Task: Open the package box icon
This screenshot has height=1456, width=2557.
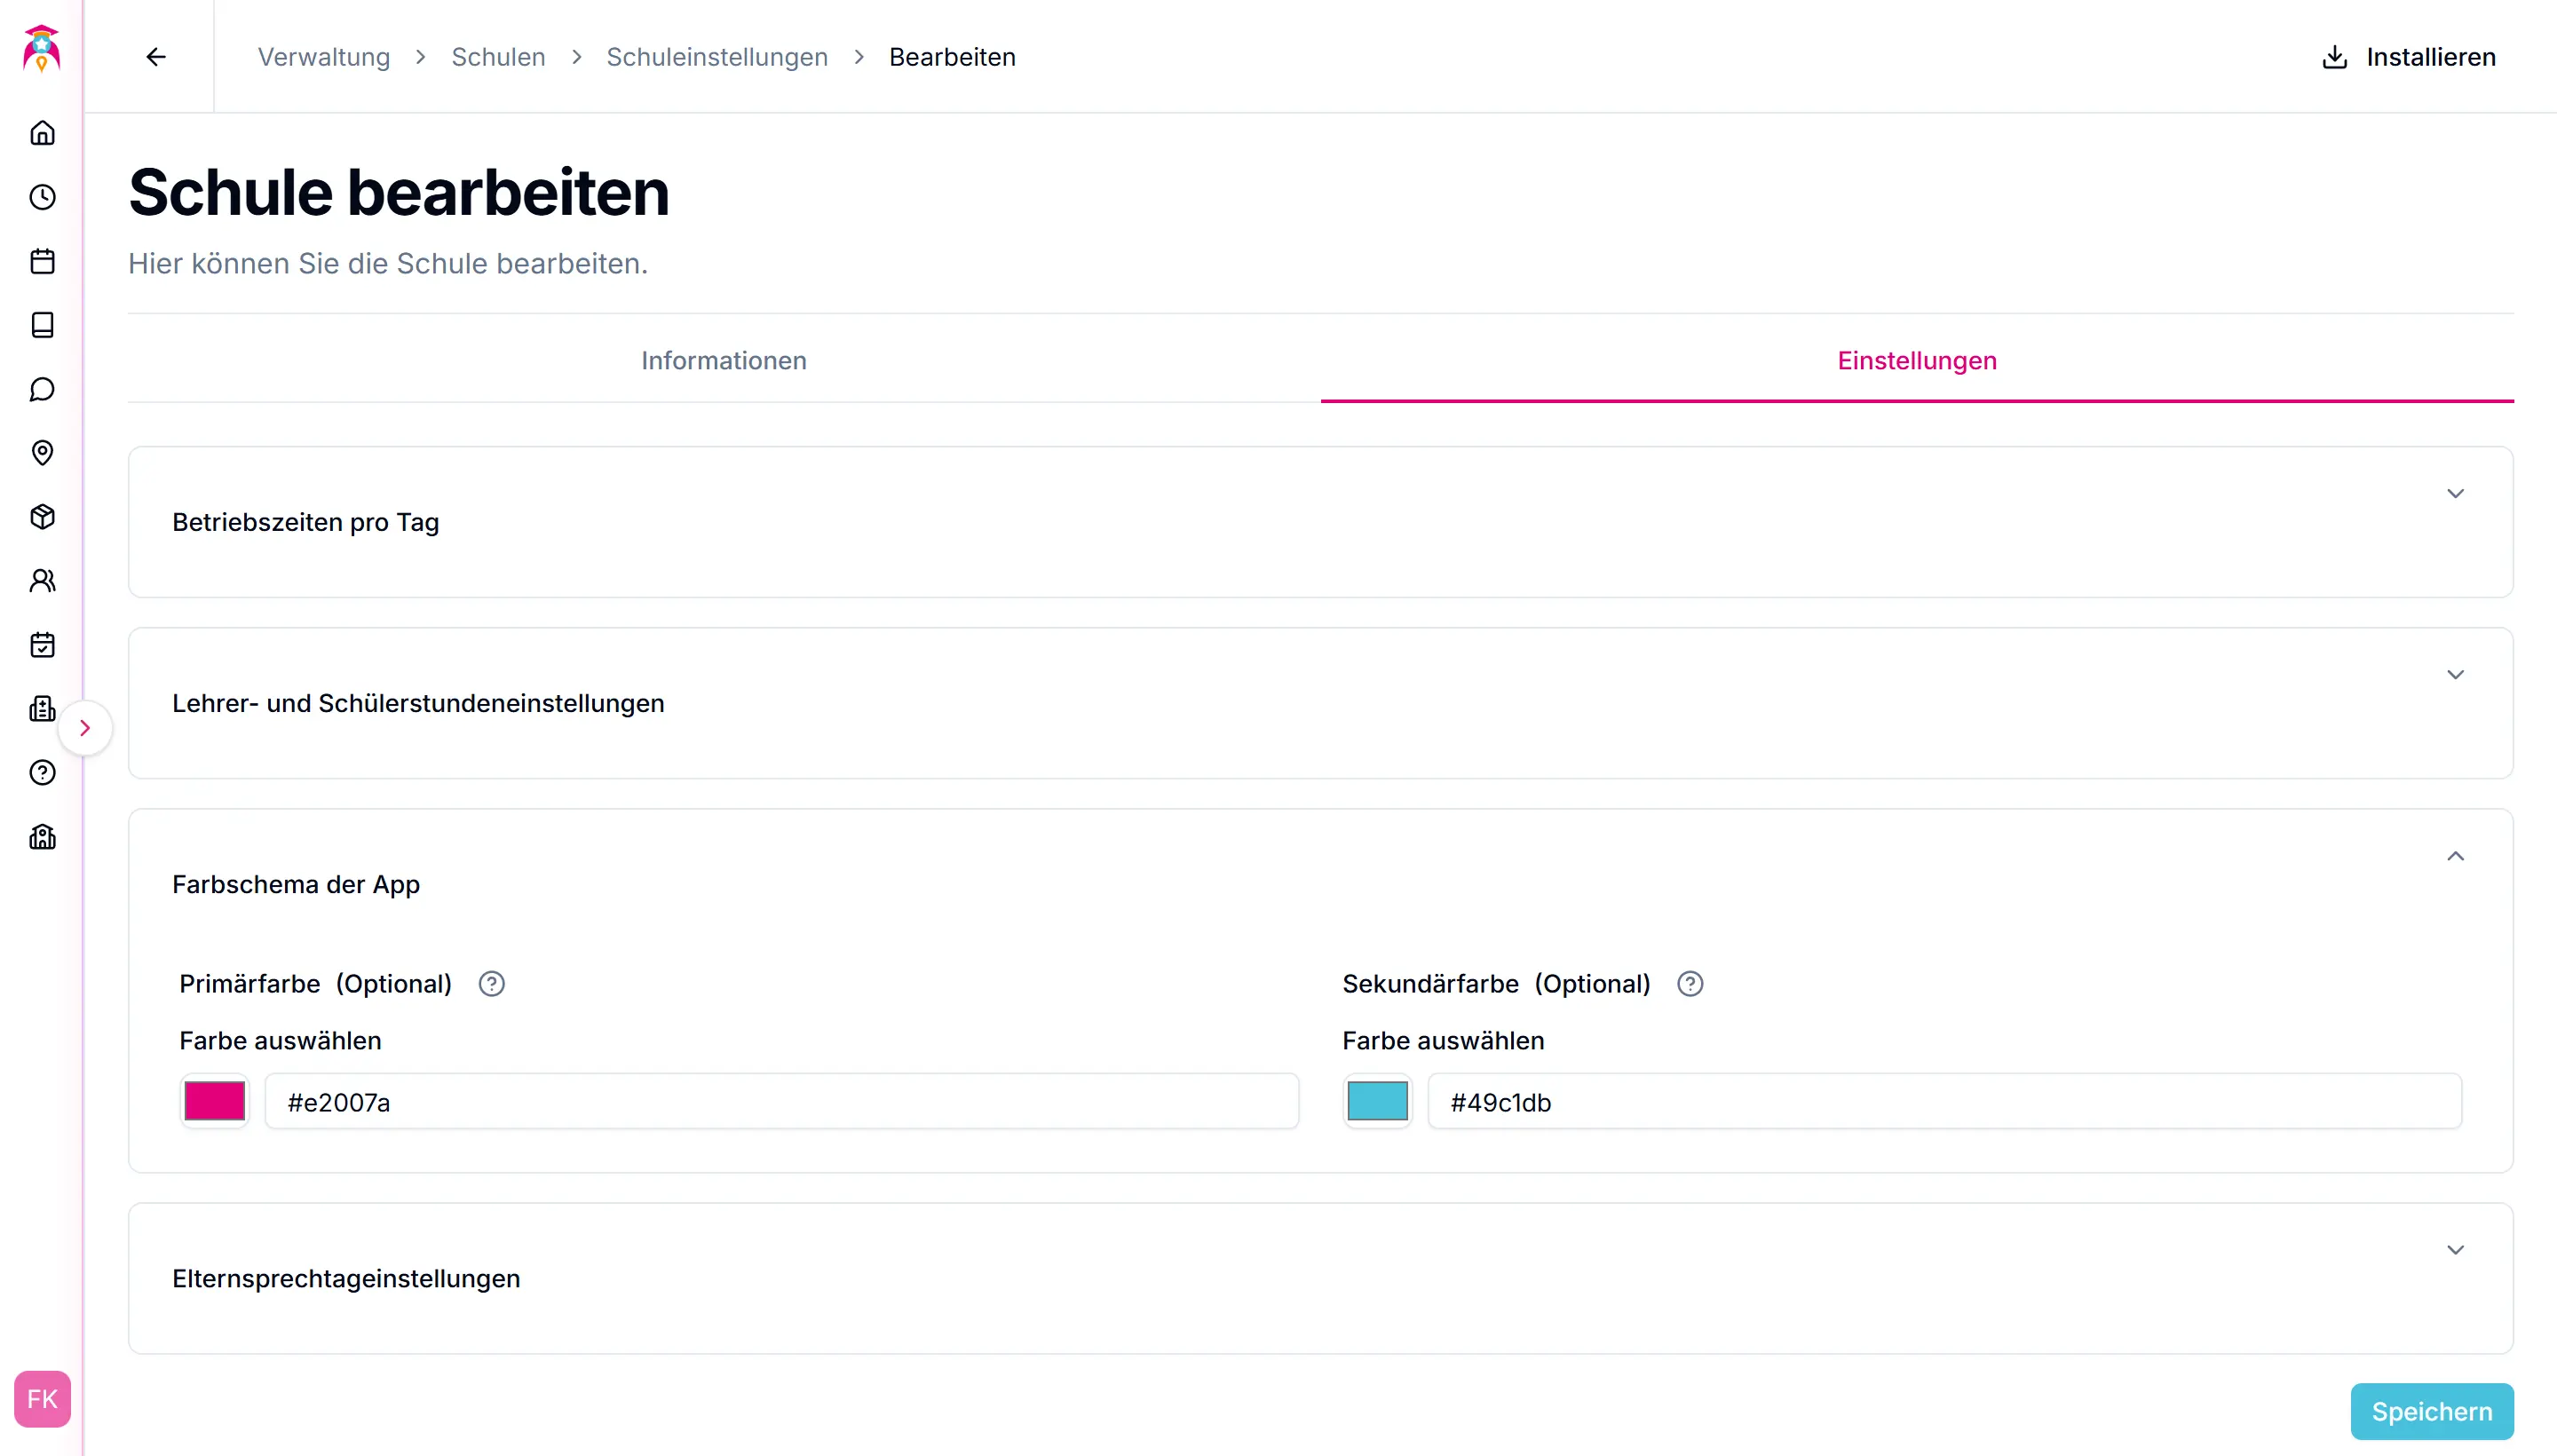Action: tap(42, 517)
